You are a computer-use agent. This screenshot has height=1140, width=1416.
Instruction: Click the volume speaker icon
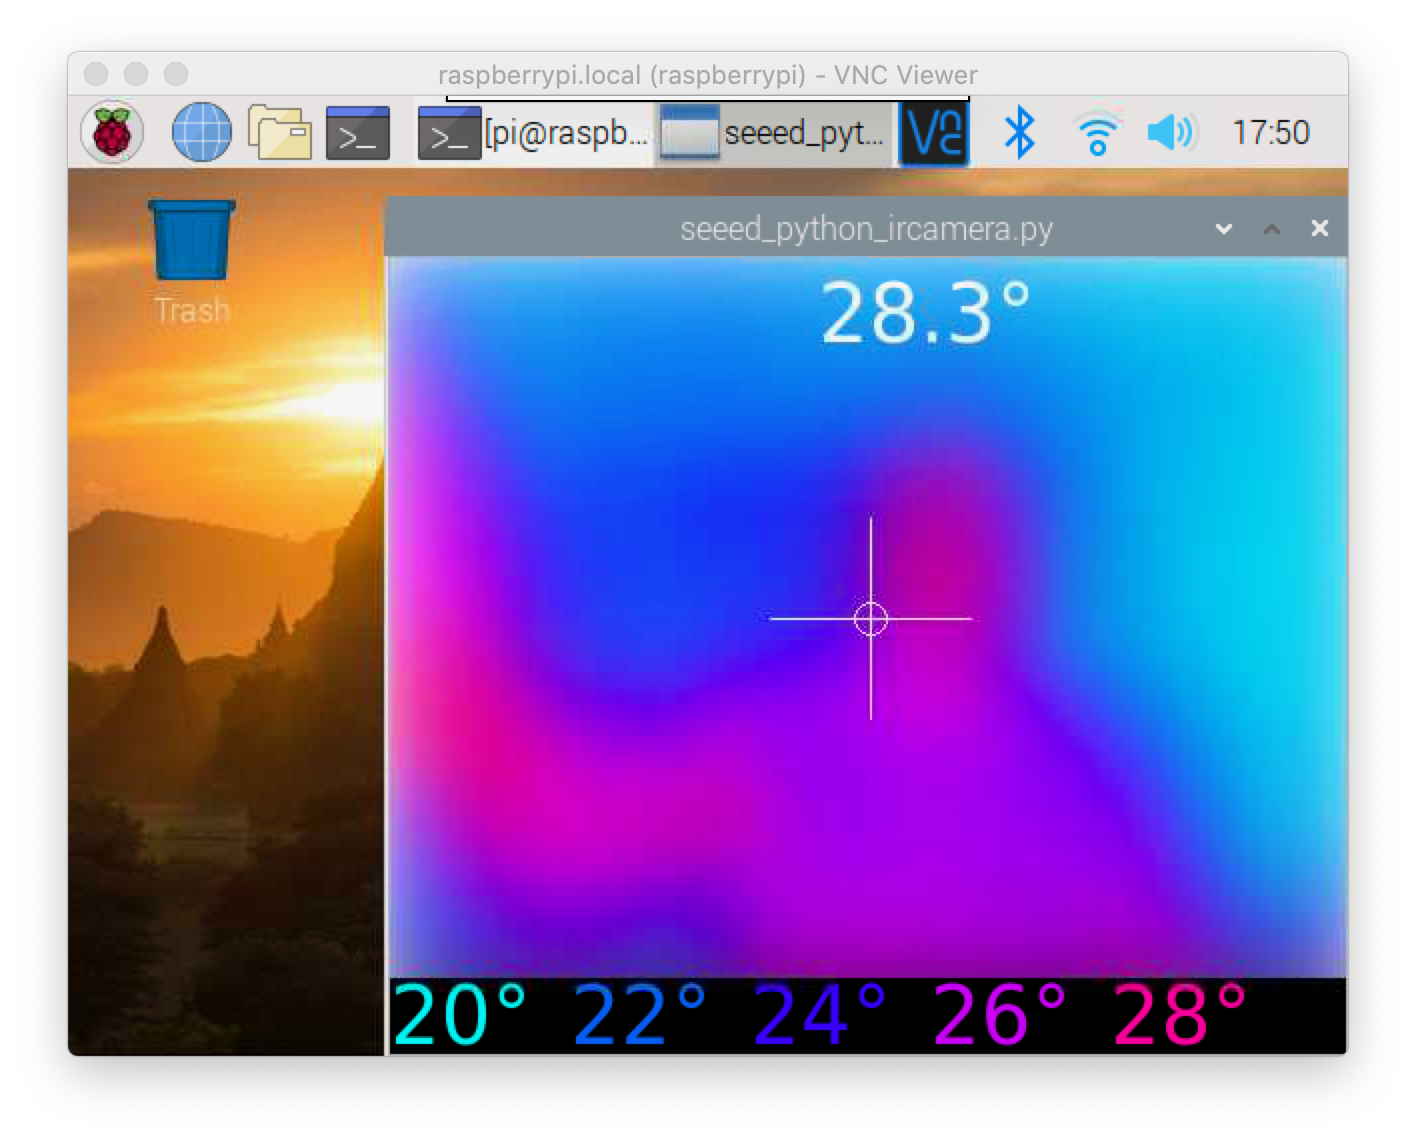pos(1171,133)
